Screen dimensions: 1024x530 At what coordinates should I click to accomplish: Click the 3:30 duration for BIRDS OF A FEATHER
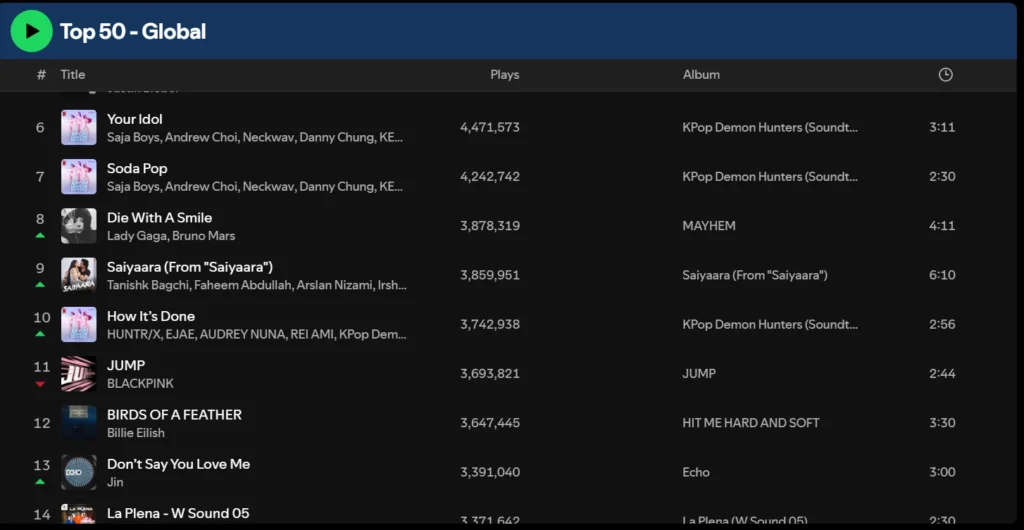pos(942,423)
